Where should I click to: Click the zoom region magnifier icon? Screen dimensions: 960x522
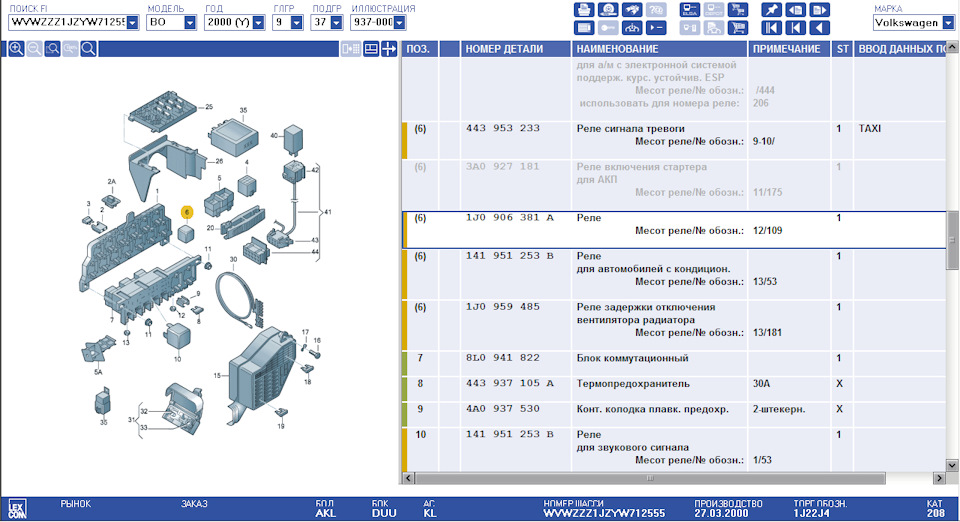(52, 49)
